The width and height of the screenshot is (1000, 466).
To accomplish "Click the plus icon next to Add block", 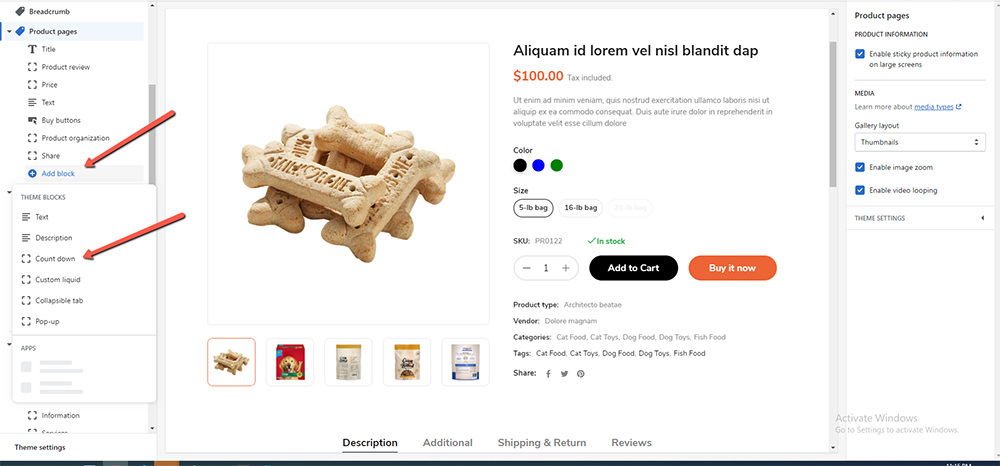I will (33, 174).
